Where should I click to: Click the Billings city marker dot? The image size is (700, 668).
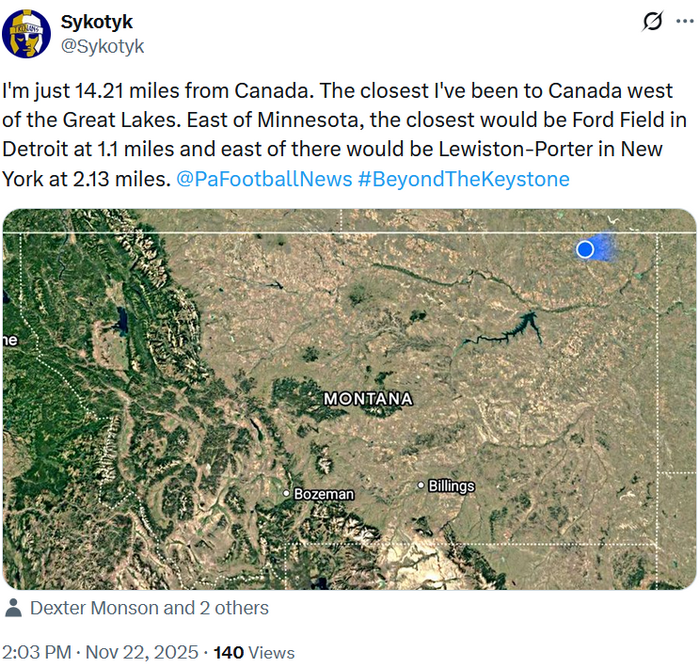(x=421, y=486)
